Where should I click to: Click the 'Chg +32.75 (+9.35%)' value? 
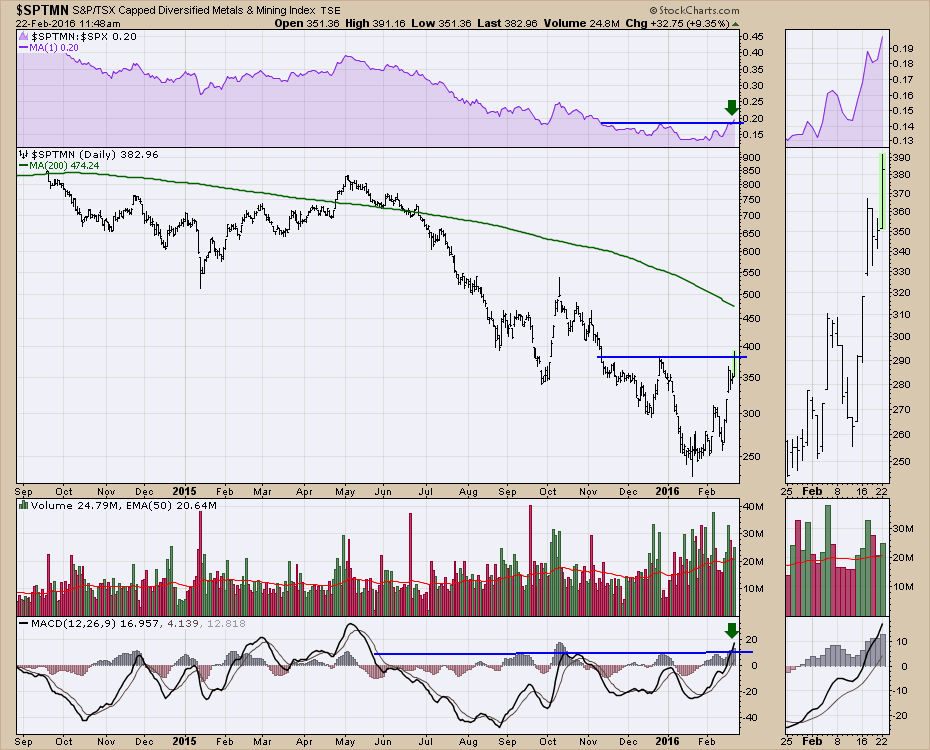point(677,24)
